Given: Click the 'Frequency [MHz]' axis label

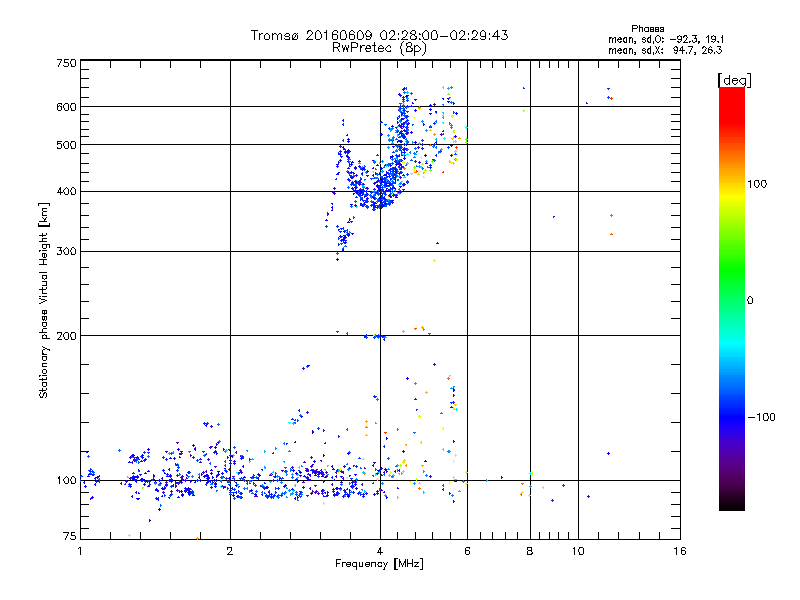Looking at the screenshot, I should (x=379, y=564).
